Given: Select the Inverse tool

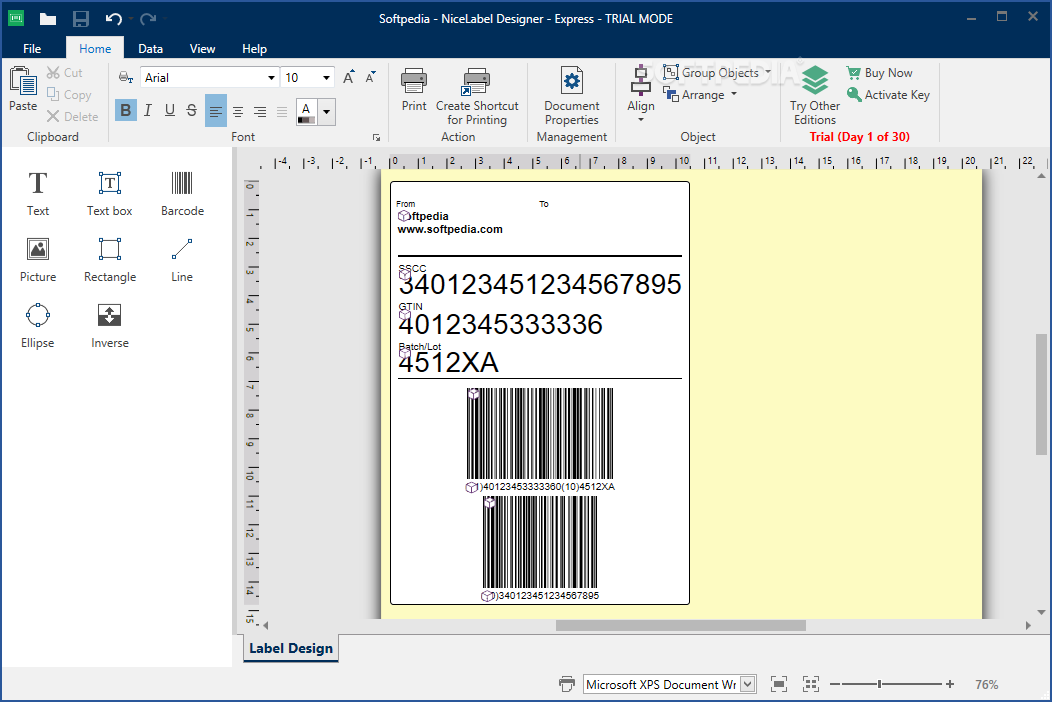Looking at the screenshot, I should click(109, 325).
